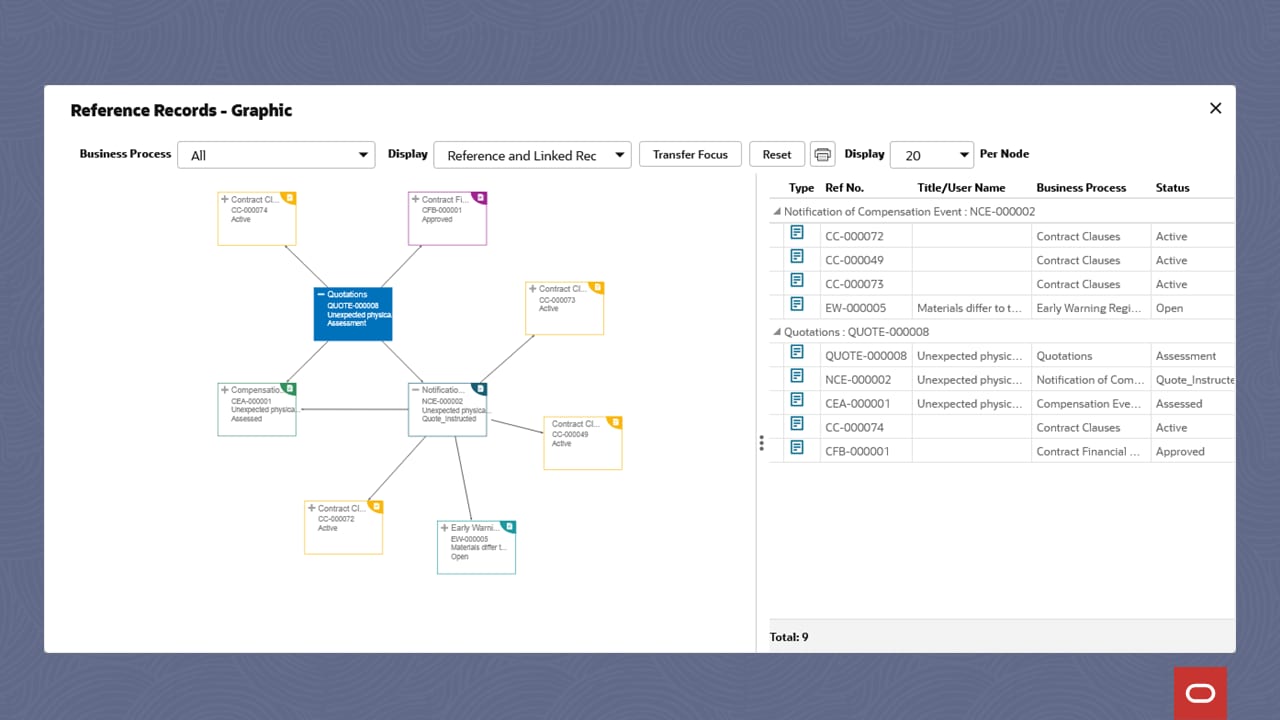Screen dimensions: 1280x720
Task: Open the Display per-node count dropdown showing 20
Action: (931, 154)
